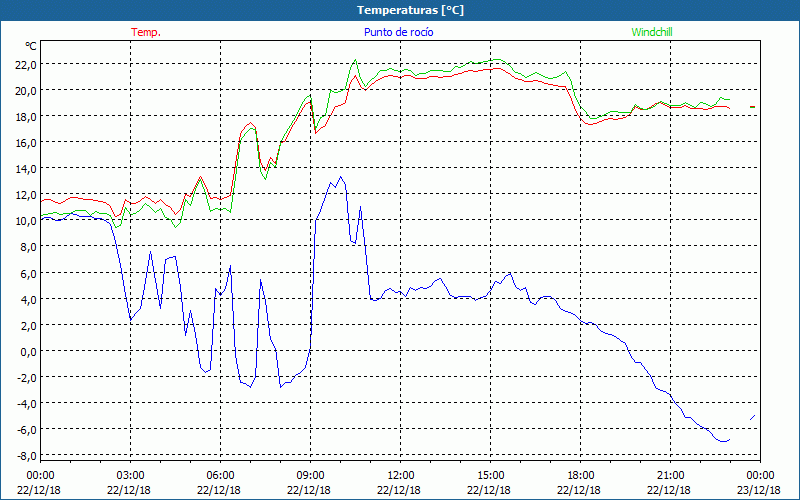
Task: Click the -8,0 y-axis value
Action: tap(27, 456)
